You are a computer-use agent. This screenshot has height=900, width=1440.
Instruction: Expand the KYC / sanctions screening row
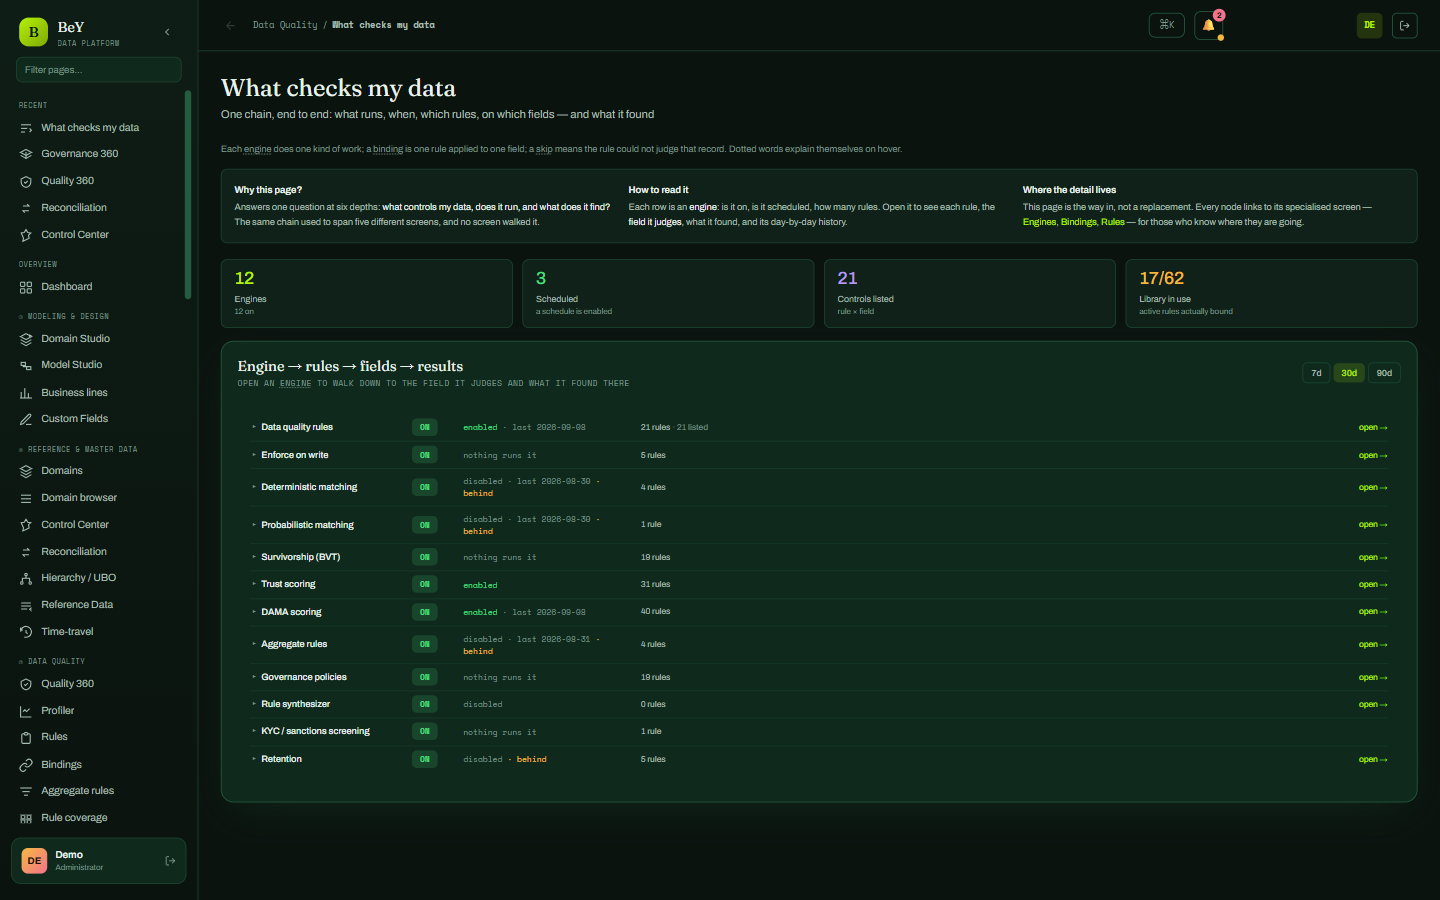(x=254, y=731)
